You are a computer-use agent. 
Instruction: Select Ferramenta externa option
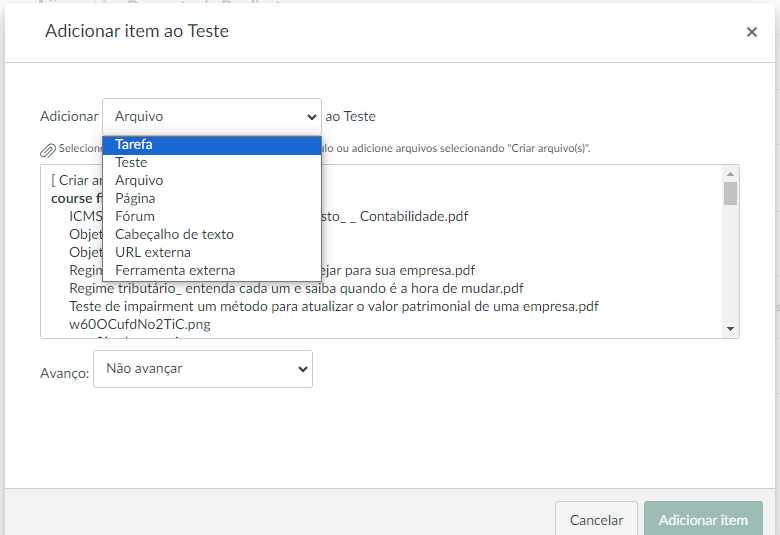[175, 270]
